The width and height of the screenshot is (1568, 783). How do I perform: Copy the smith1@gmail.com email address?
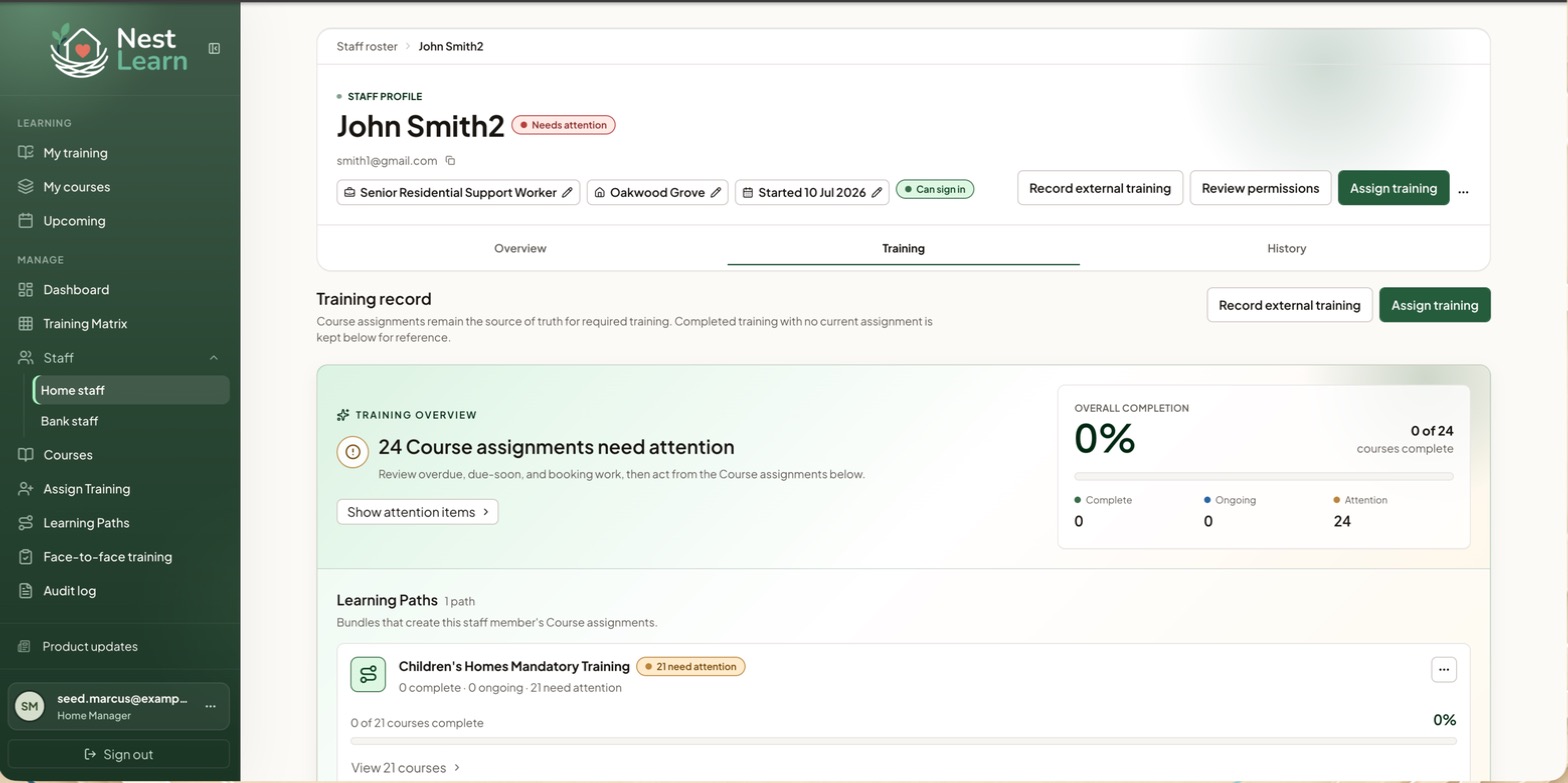(450, 161)
